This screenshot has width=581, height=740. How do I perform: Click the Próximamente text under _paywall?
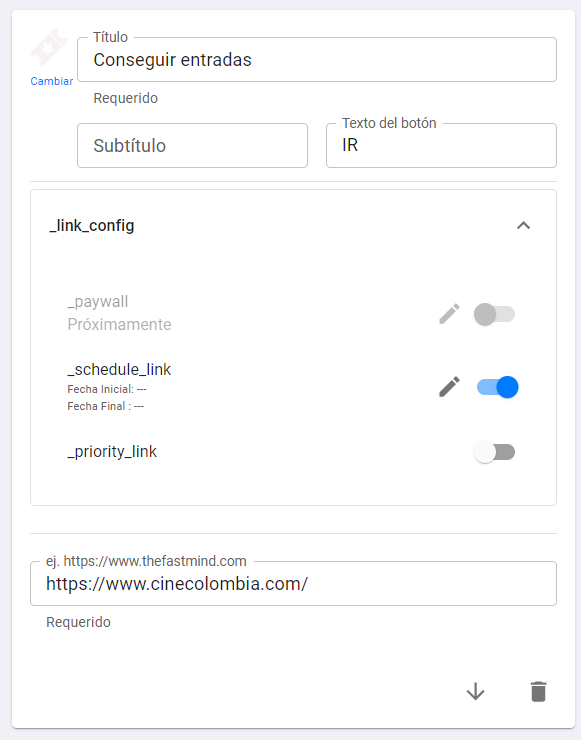click(119, 324)
